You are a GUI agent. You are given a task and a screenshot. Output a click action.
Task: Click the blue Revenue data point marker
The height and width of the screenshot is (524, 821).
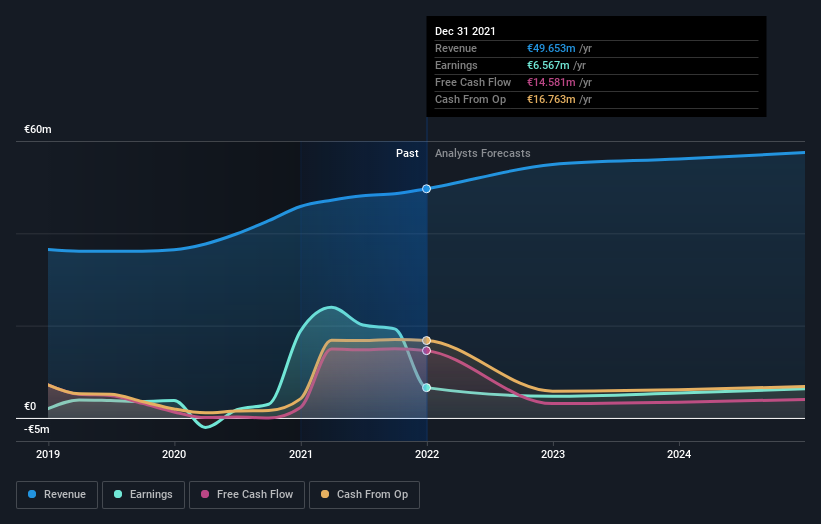[x=427, y=188]
